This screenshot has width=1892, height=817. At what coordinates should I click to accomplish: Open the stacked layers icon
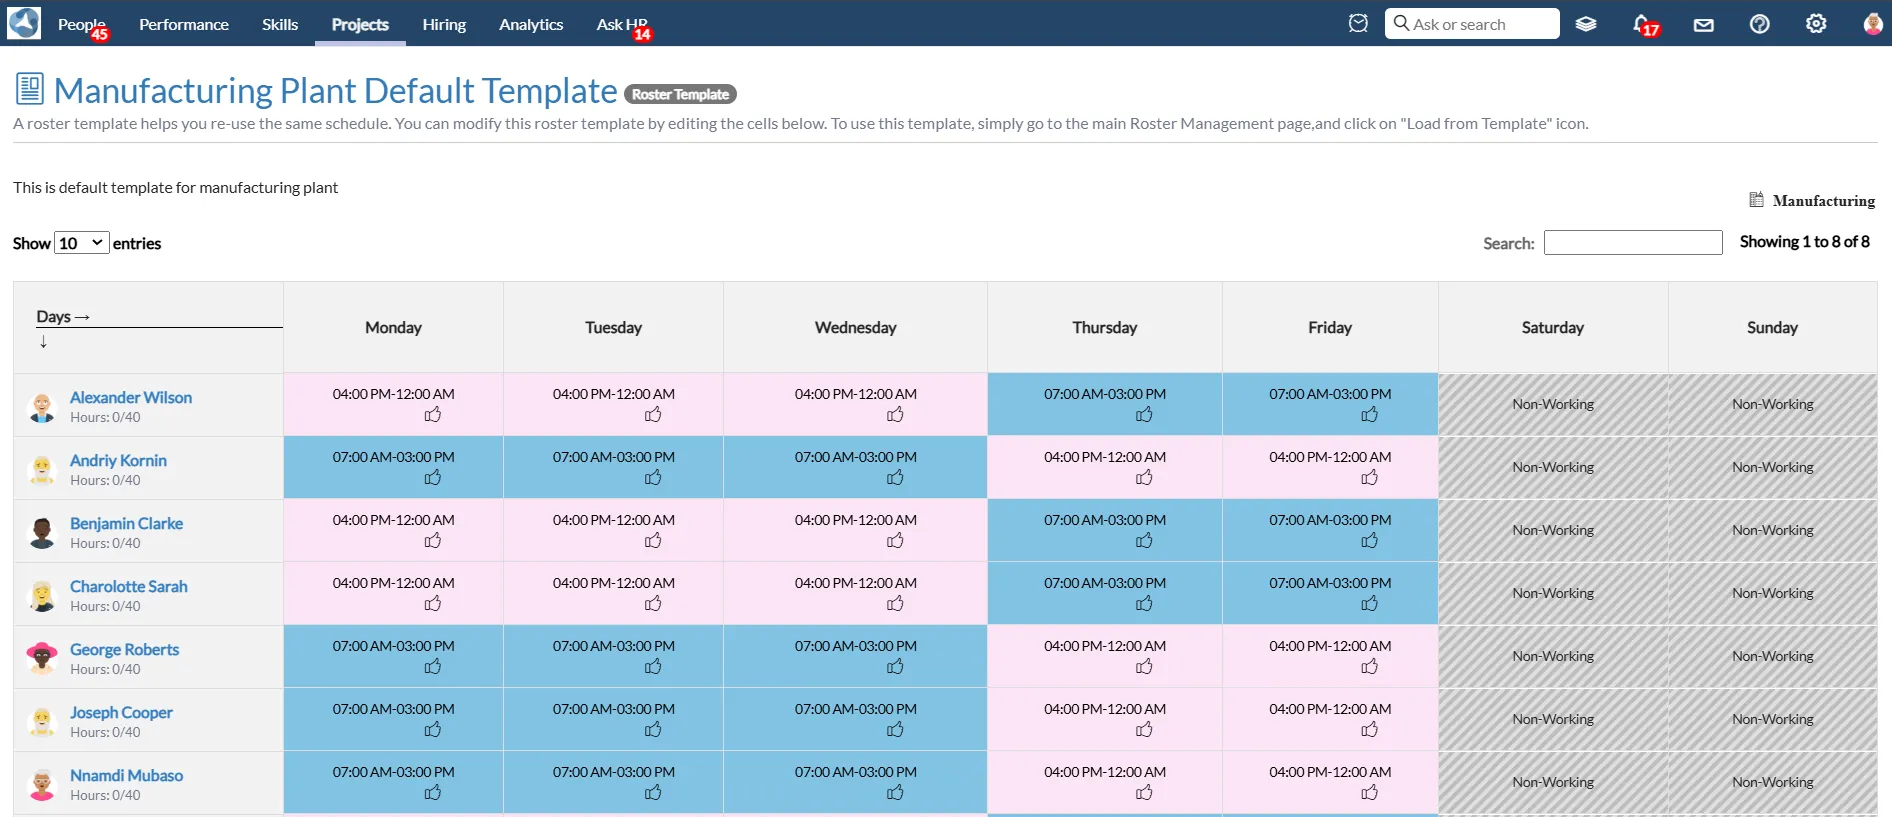(1586, 24)
